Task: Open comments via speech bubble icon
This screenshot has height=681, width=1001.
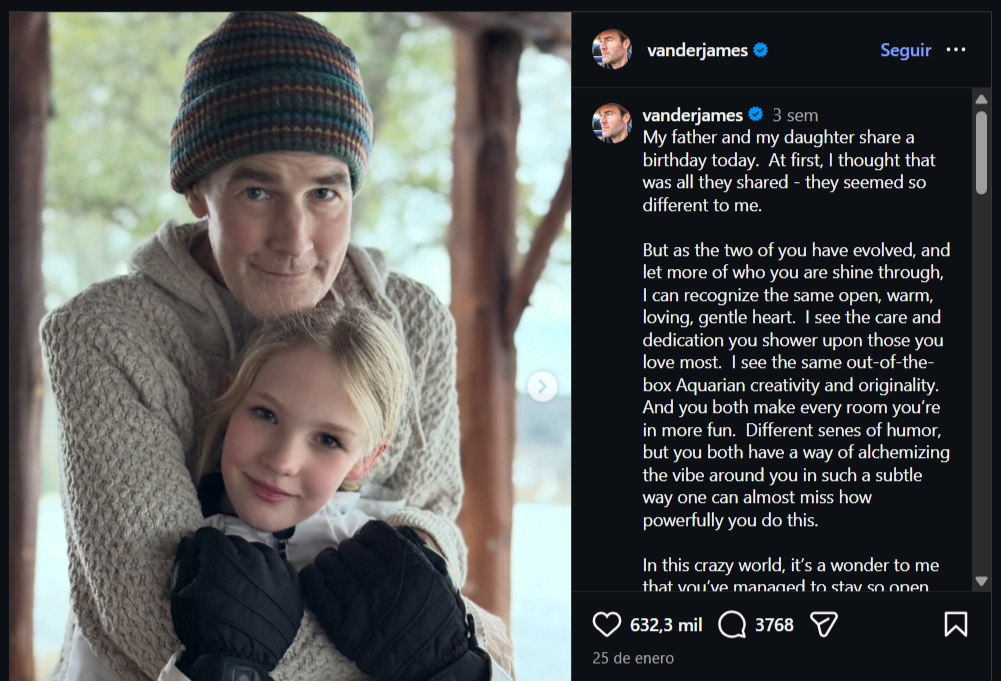Action: (732, 625)
